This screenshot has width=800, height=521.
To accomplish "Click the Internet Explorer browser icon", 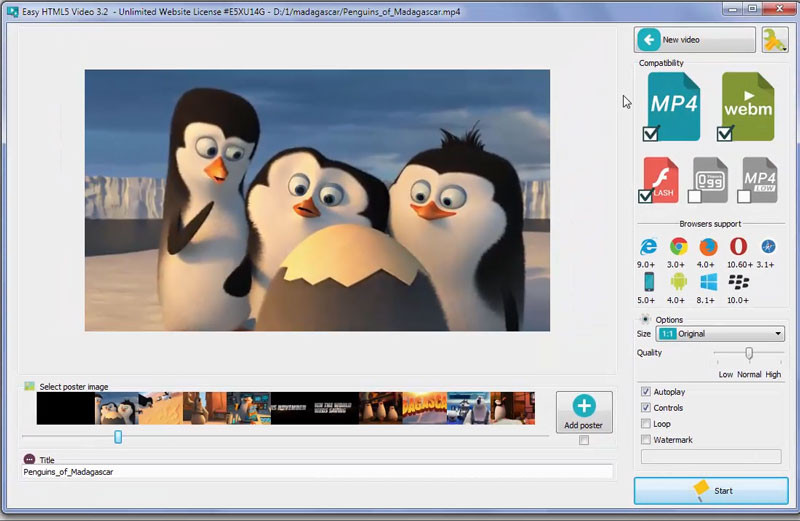I will (648, 246).
